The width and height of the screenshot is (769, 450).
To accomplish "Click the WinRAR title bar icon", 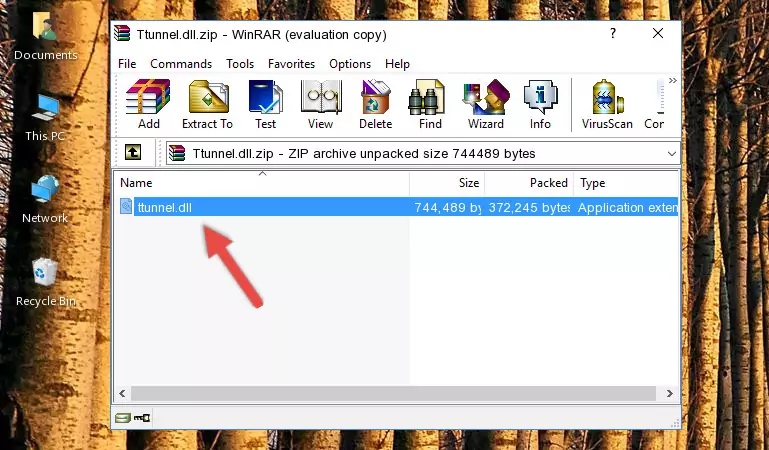I will point(123,34).
